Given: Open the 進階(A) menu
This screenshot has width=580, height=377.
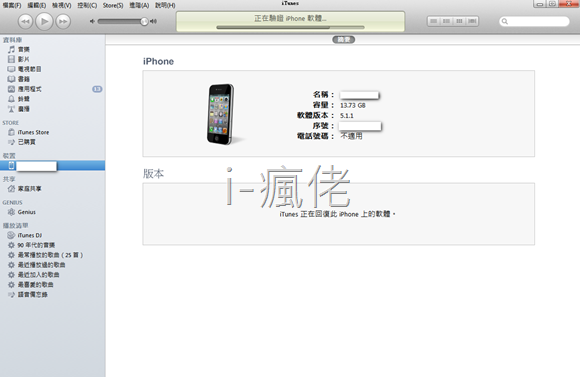Looking at the screenshot, I should click(139, 5).
